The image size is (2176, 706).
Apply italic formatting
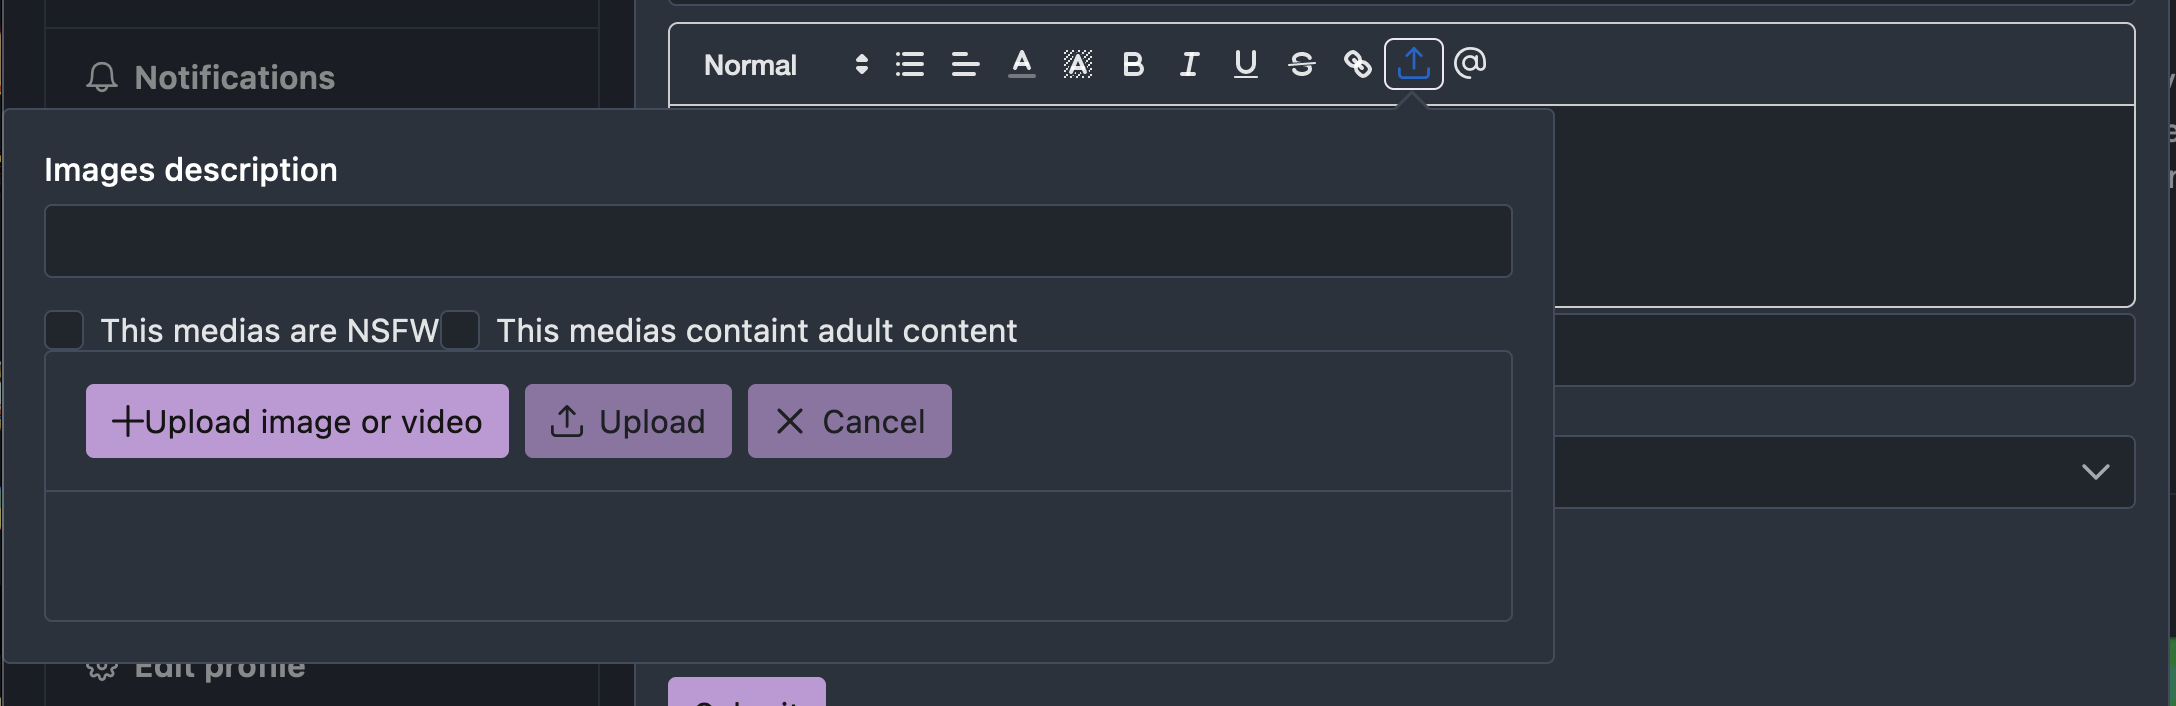click(x=1188, y=64)
